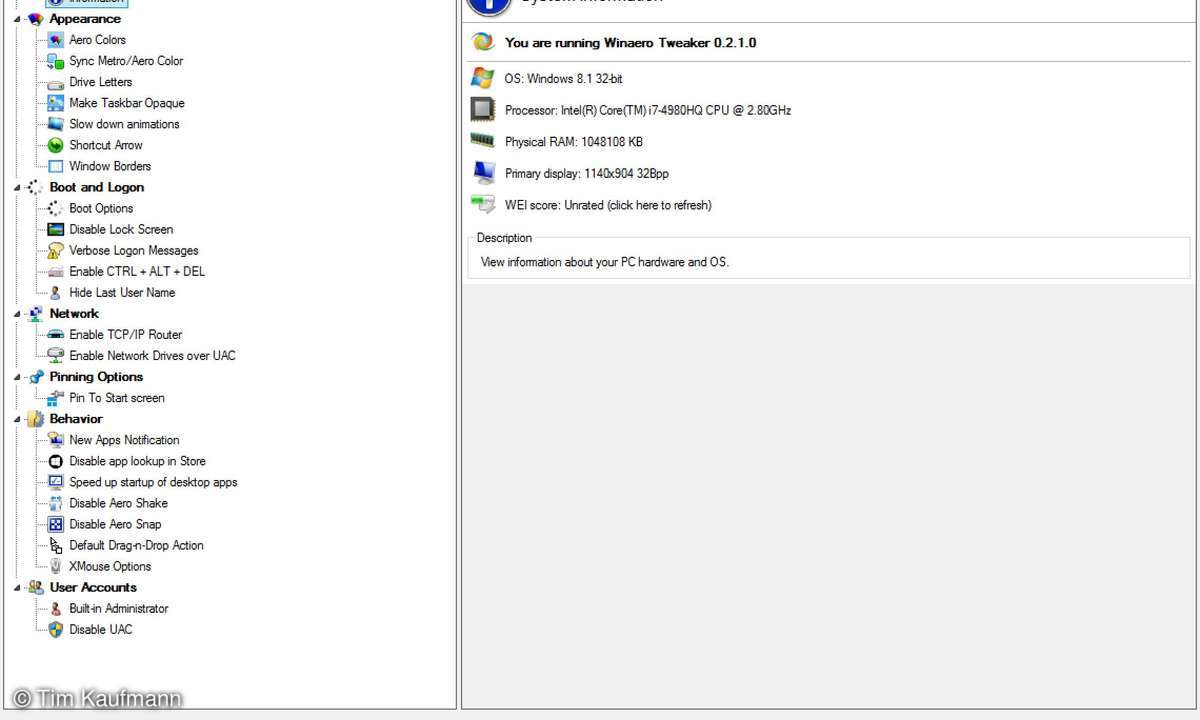Collapse the Behavior tree section
1200x720 pixels.
tap(17, 419)
